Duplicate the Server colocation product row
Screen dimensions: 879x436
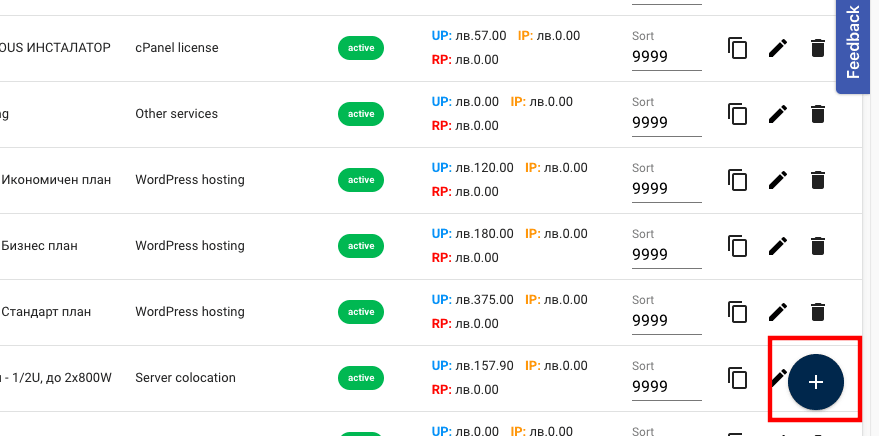click(738, 378)
